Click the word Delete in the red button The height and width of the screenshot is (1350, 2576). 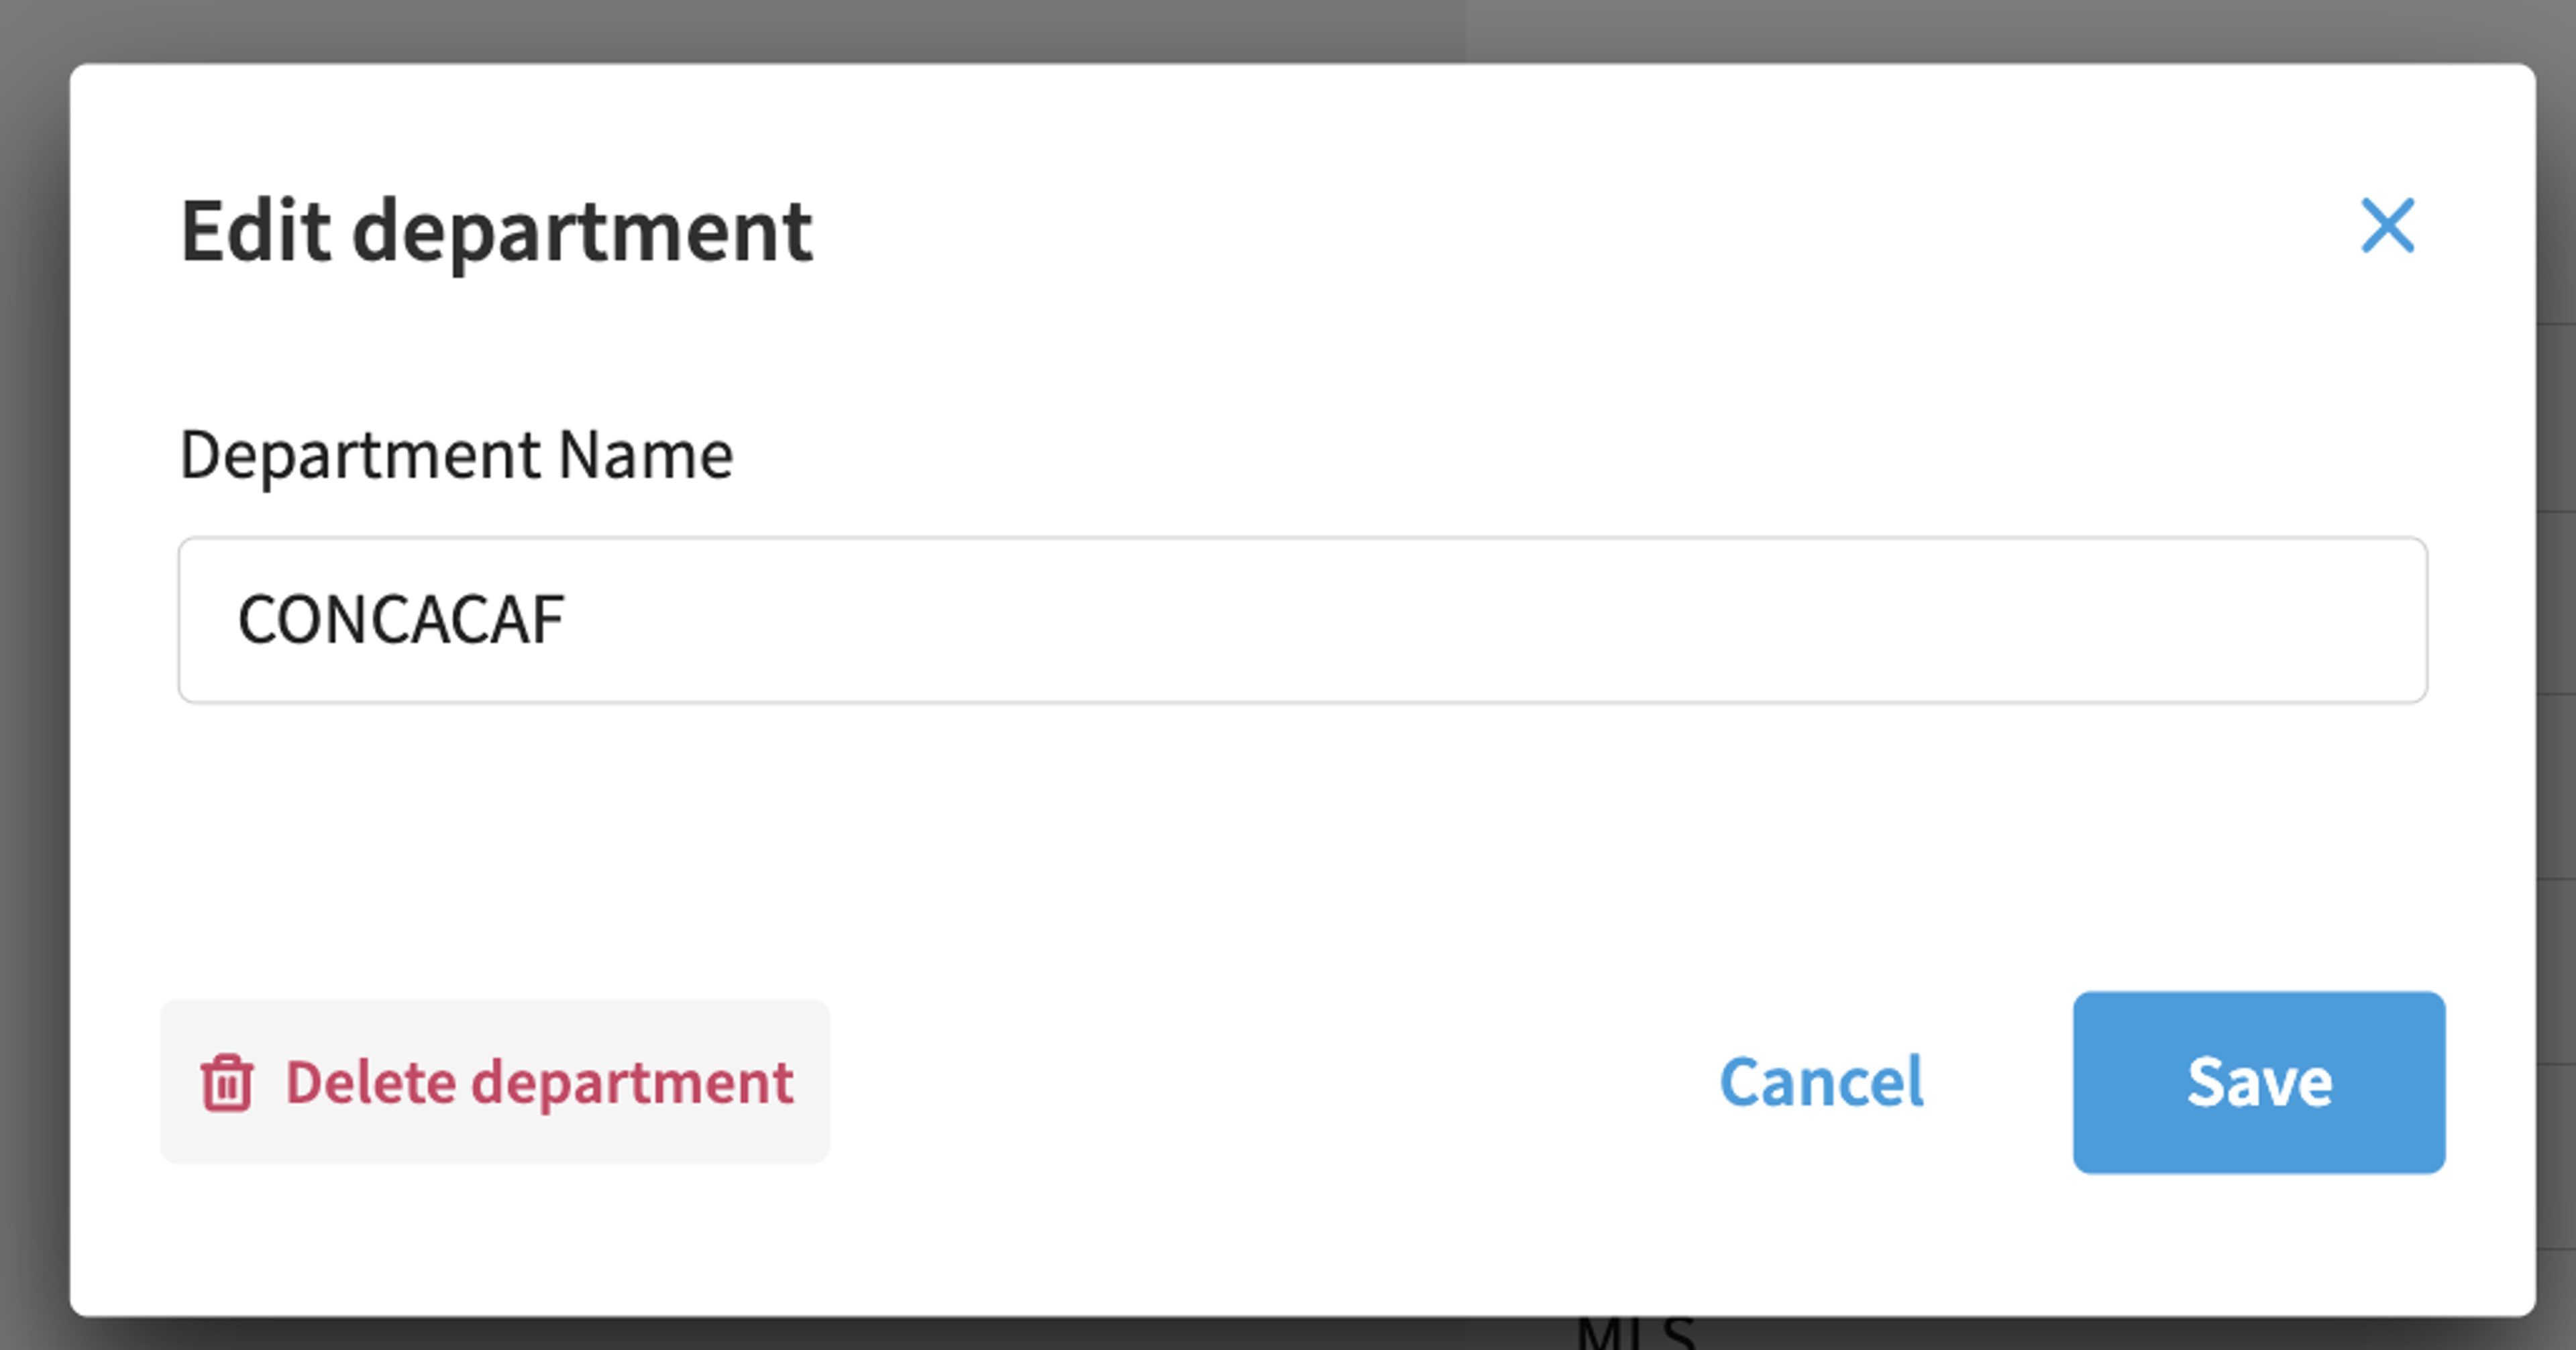[371, 1082]
